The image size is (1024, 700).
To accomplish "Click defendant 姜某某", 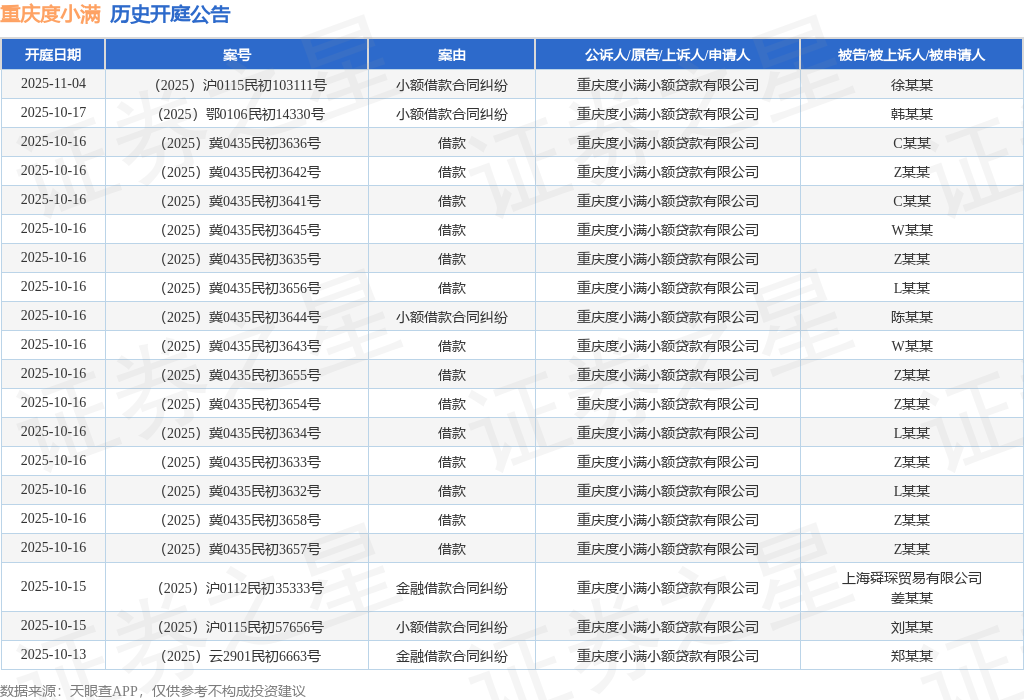I will (912, 598).
